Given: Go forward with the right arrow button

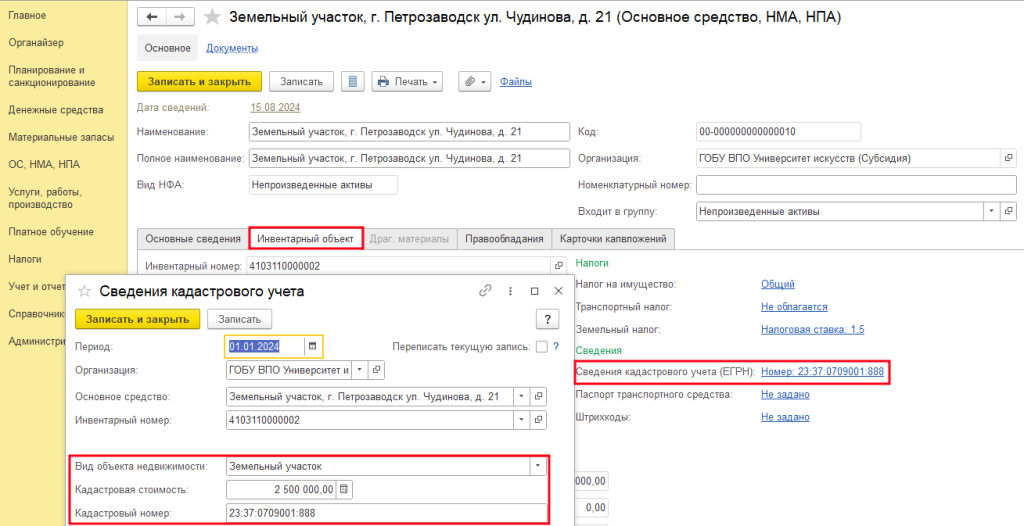Looking at the screenshot, I should pos(181,17).
